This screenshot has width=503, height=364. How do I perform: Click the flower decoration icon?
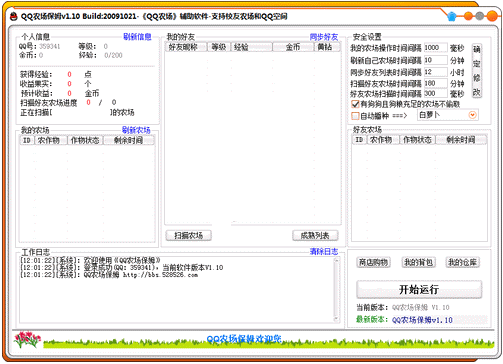(27, 339)
